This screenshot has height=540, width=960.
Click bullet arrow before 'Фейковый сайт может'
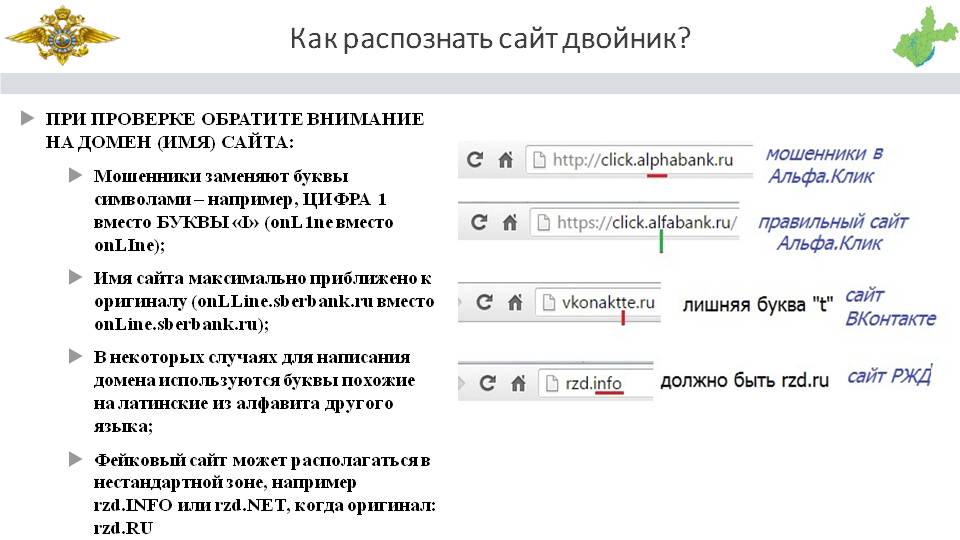75,459
